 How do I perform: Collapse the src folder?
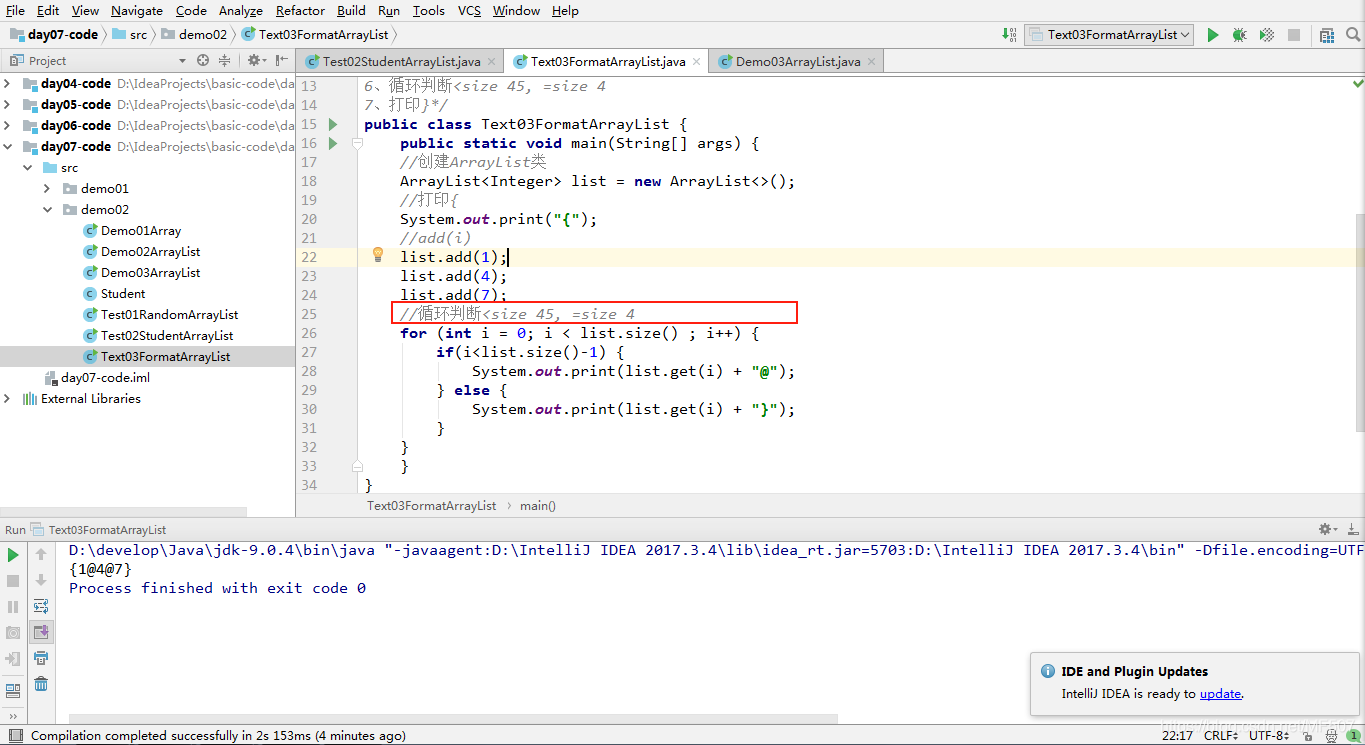click(x=27, y=167)
